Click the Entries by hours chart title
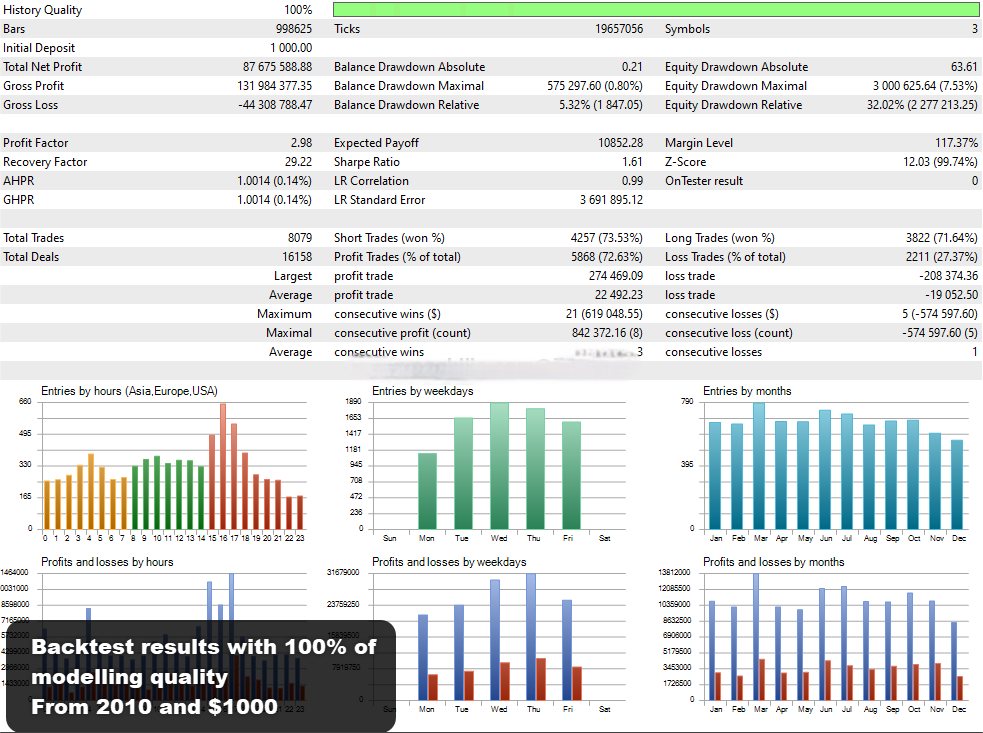 (129, 391)
